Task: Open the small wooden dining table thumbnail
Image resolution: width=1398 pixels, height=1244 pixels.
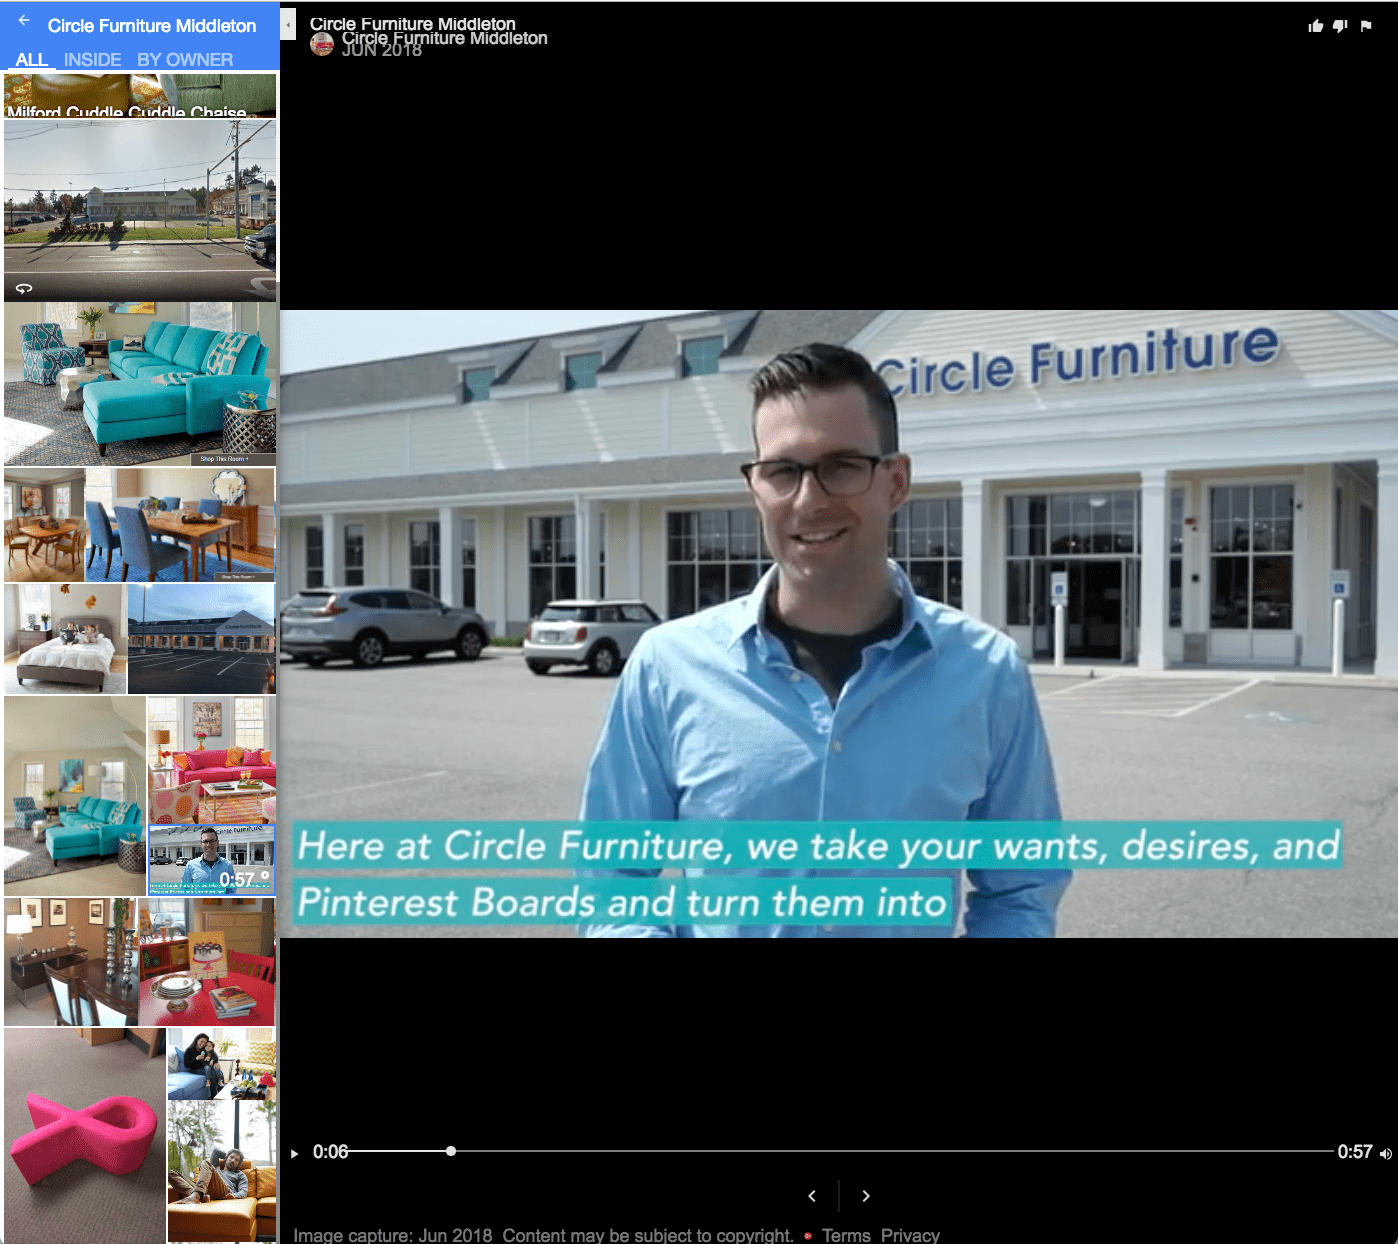Action: pyautogui.click(x=44, y=524)
